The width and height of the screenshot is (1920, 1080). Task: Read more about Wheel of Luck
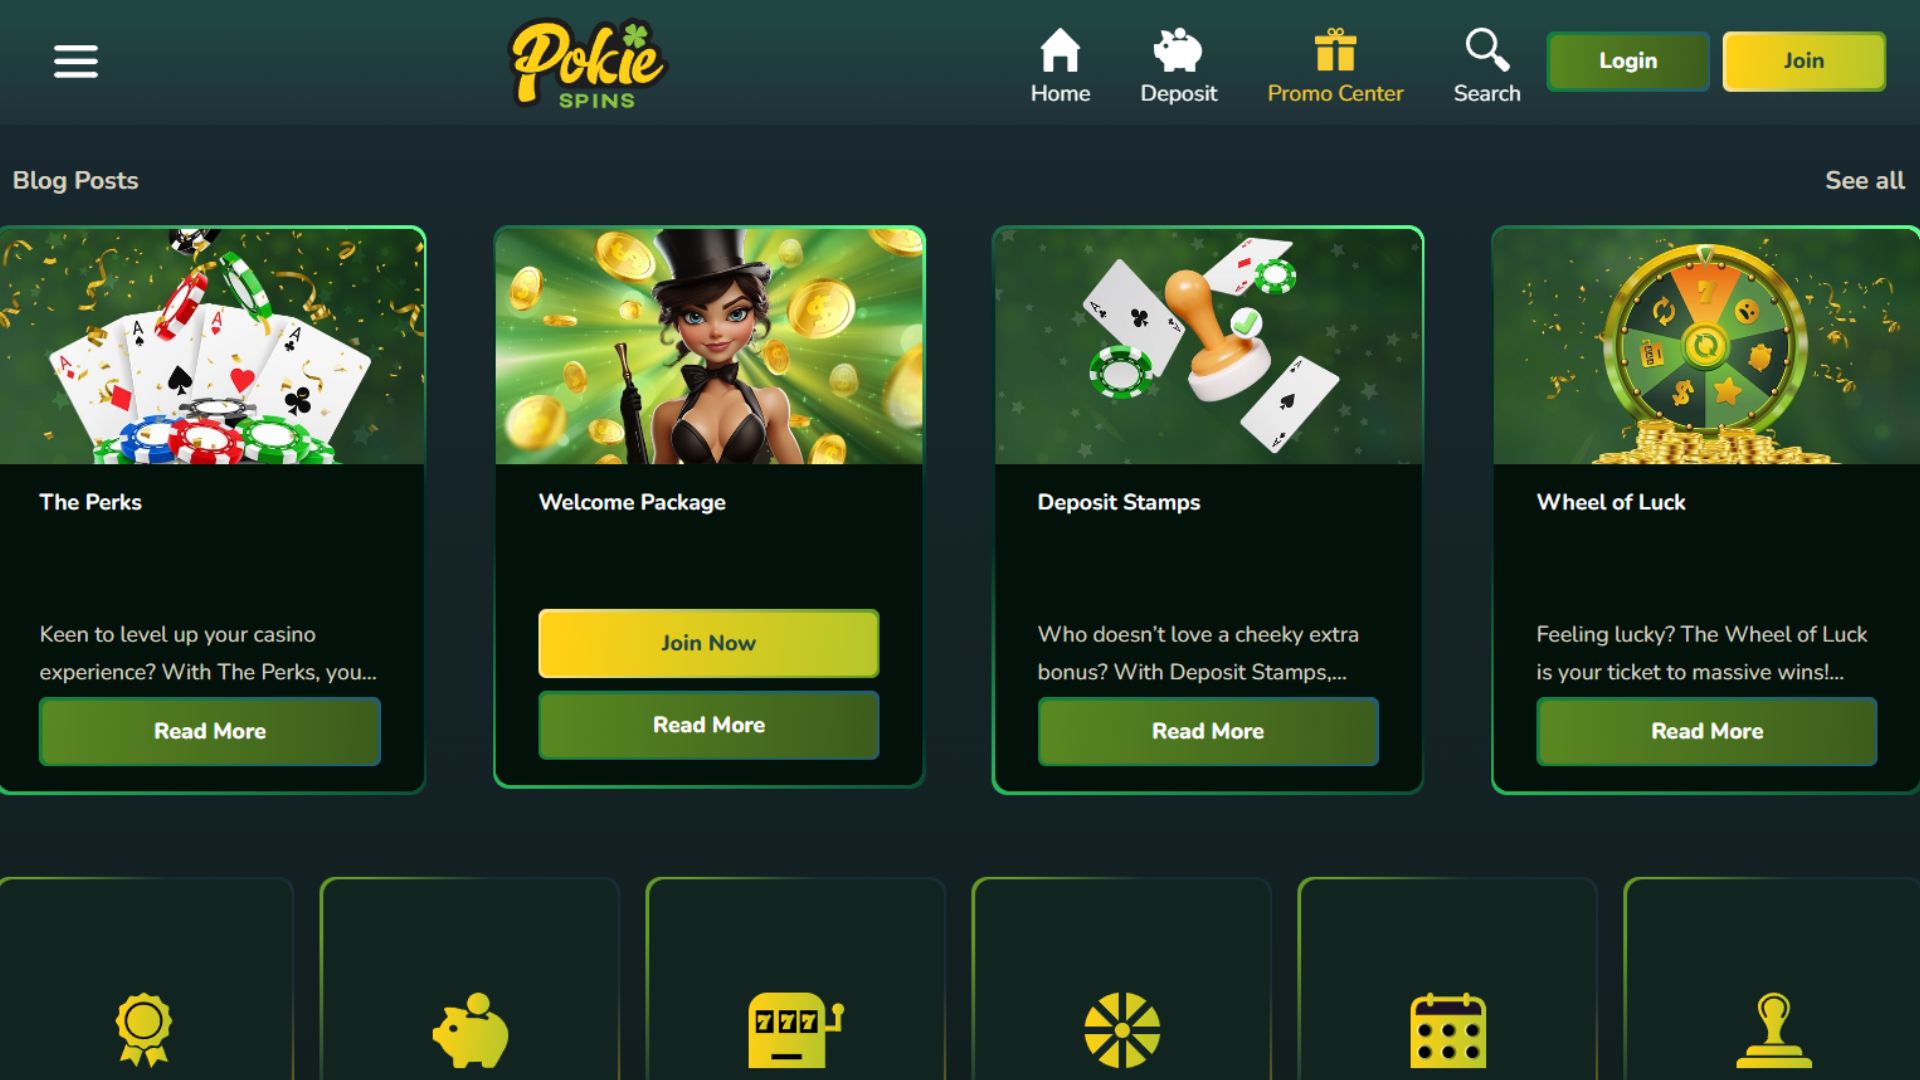coord(1707,731)
